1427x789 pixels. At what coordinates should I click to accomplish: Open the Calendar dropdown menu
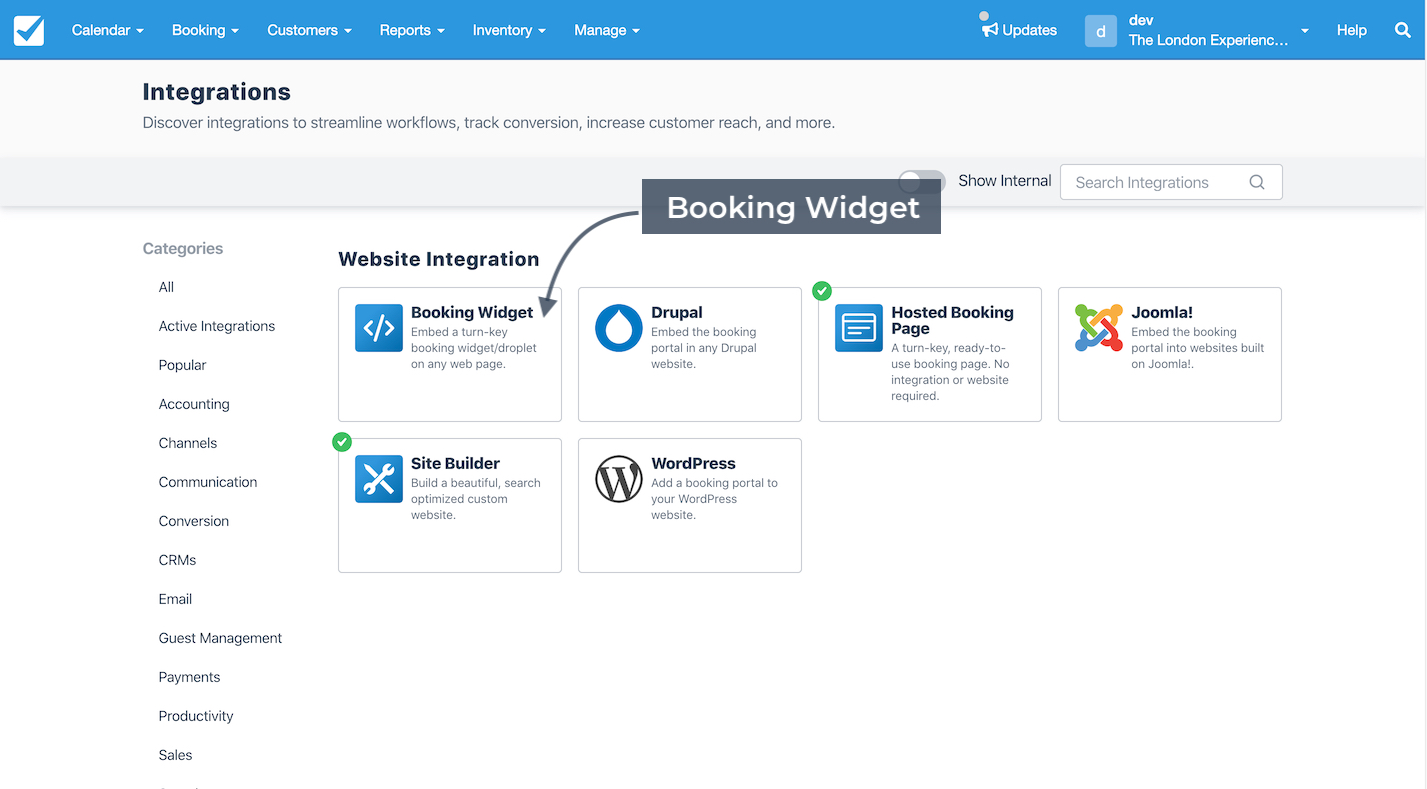click(108, 30)
